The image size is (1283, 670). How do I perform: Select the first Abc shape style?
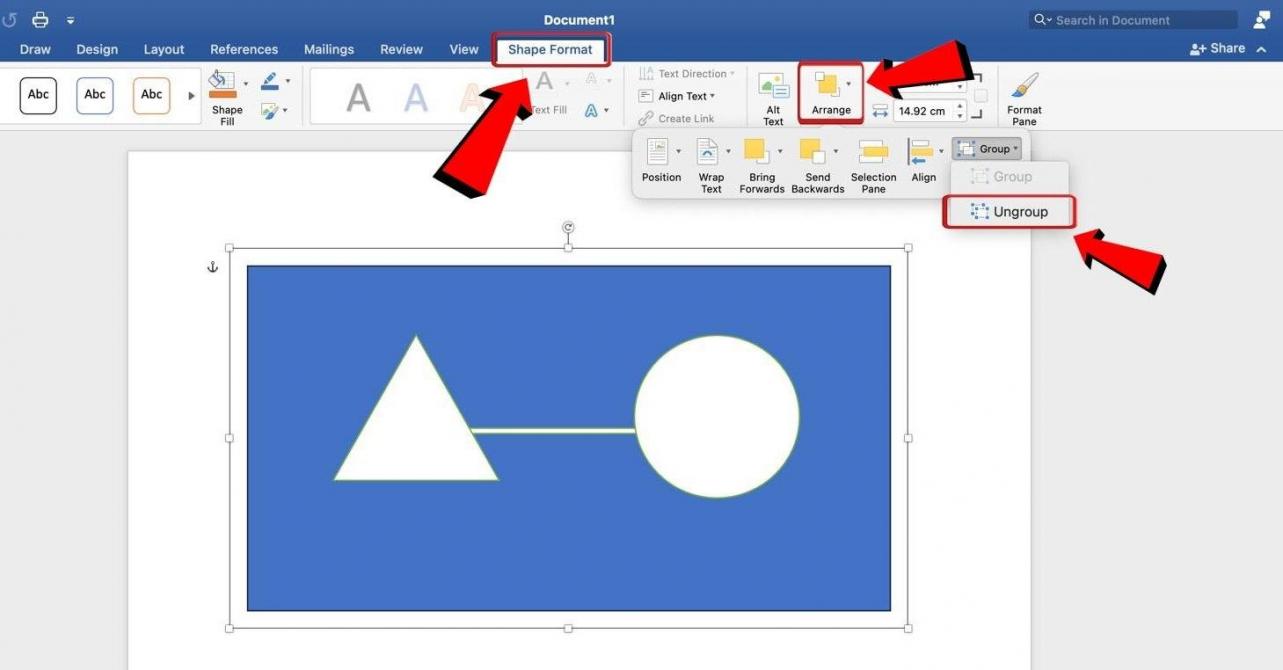[x=38, y=94]
